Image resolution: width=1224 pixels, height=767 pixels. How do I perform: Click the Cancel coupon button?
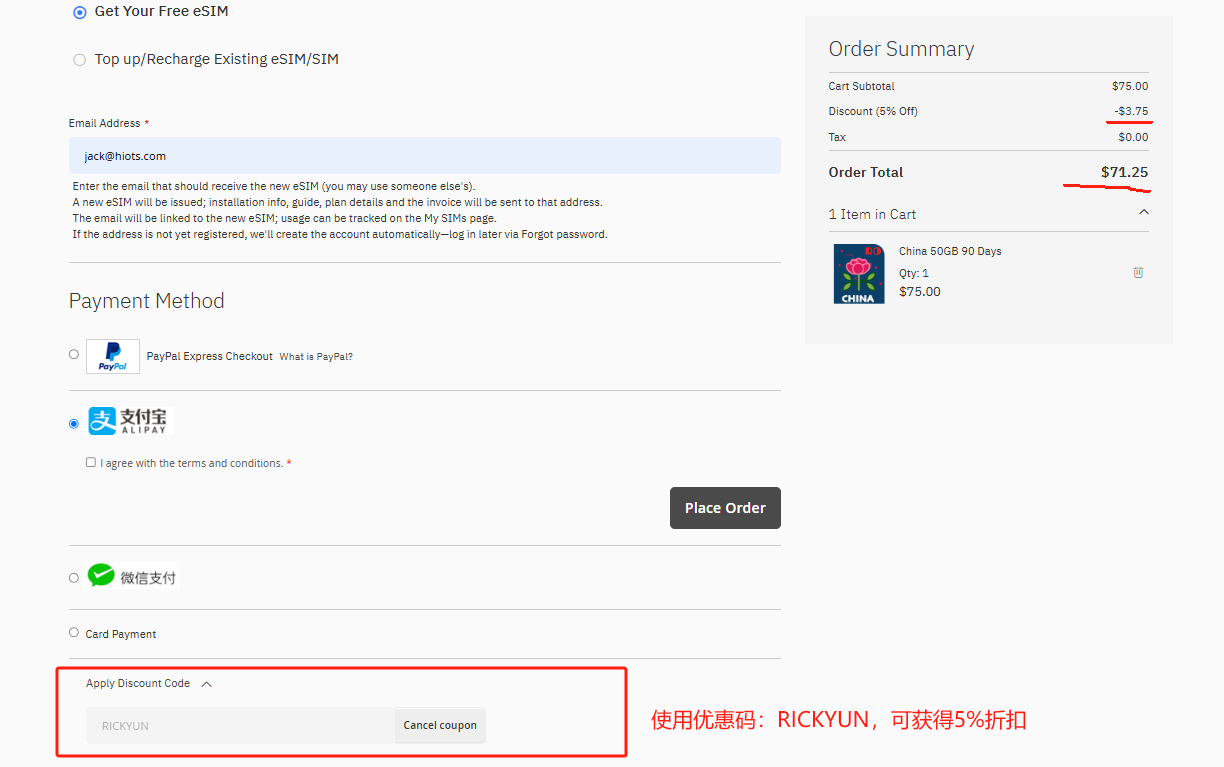click(x=440, y=726)
